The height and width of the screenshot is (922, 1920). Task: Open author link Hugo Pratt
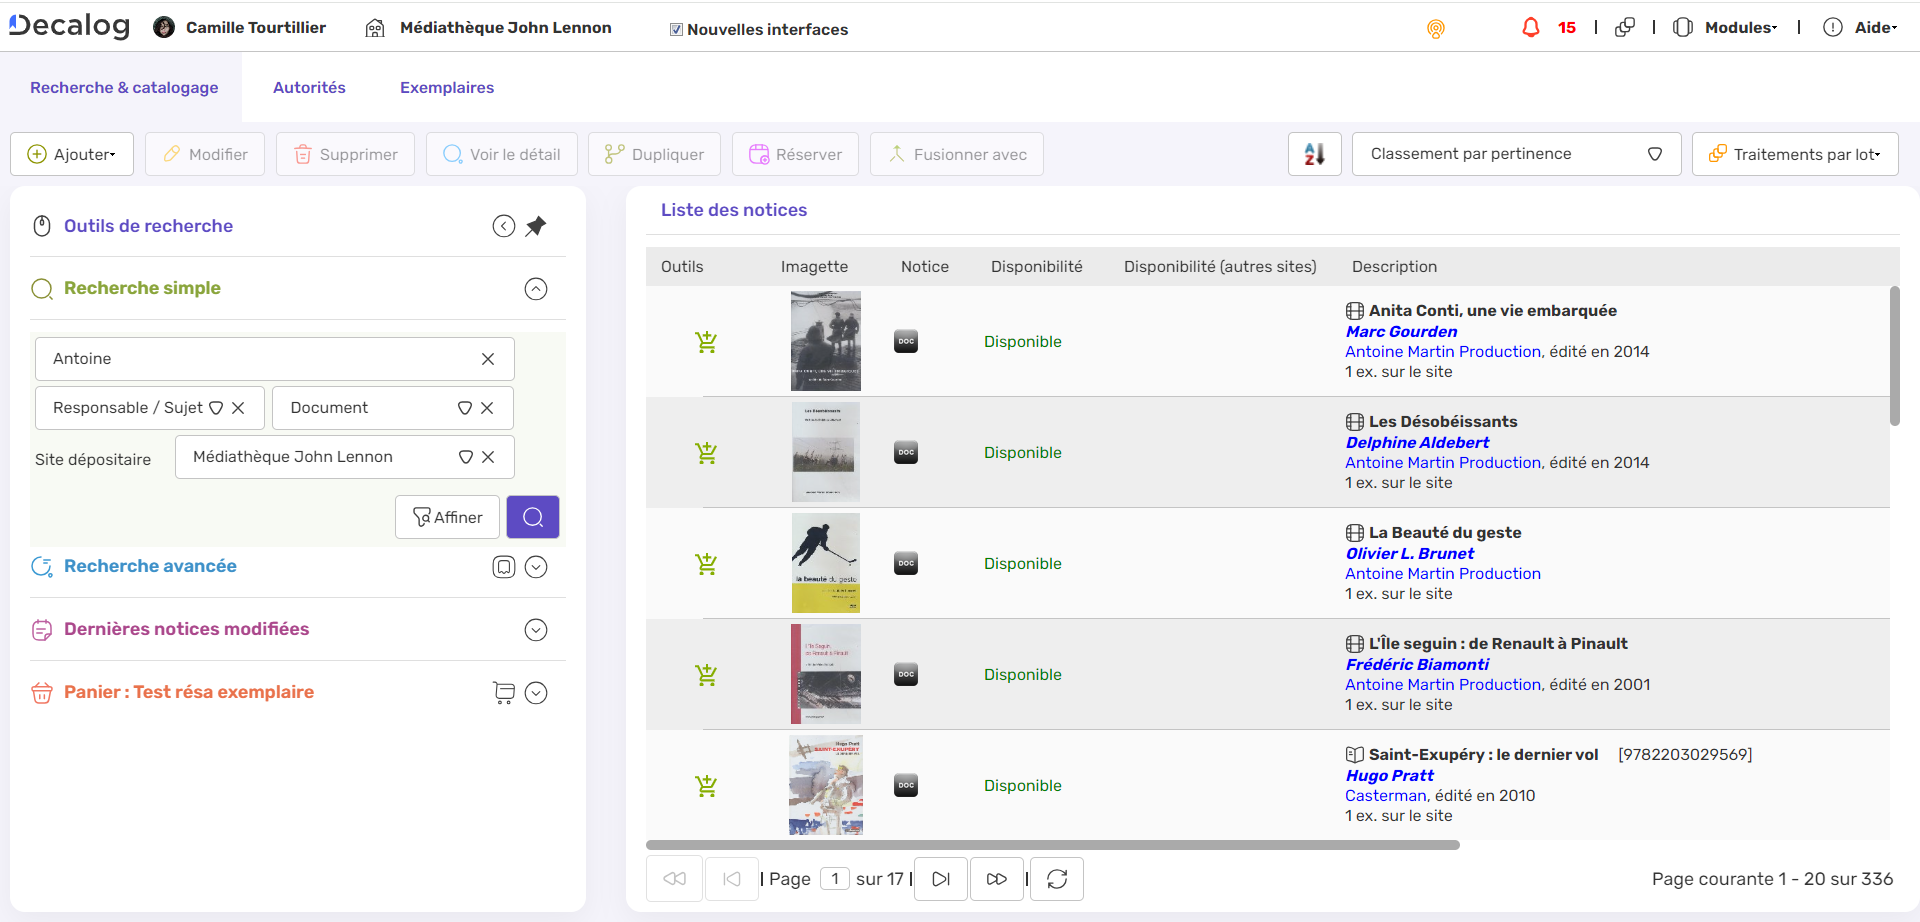1389,775
